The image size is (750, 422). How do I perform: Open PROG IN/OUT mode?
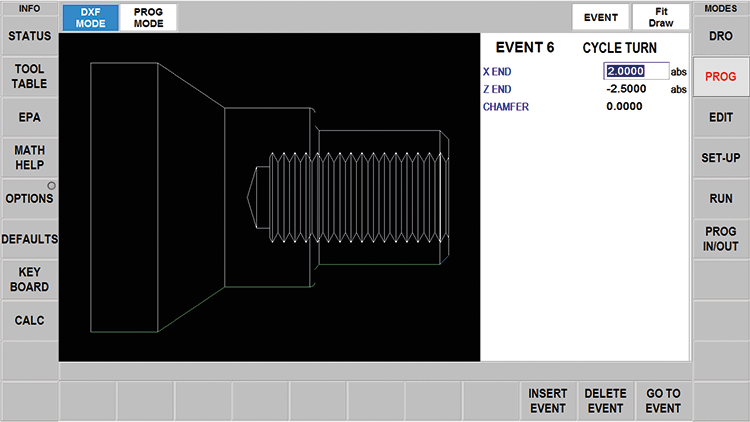pyautogui.click(x=721, y=239)
